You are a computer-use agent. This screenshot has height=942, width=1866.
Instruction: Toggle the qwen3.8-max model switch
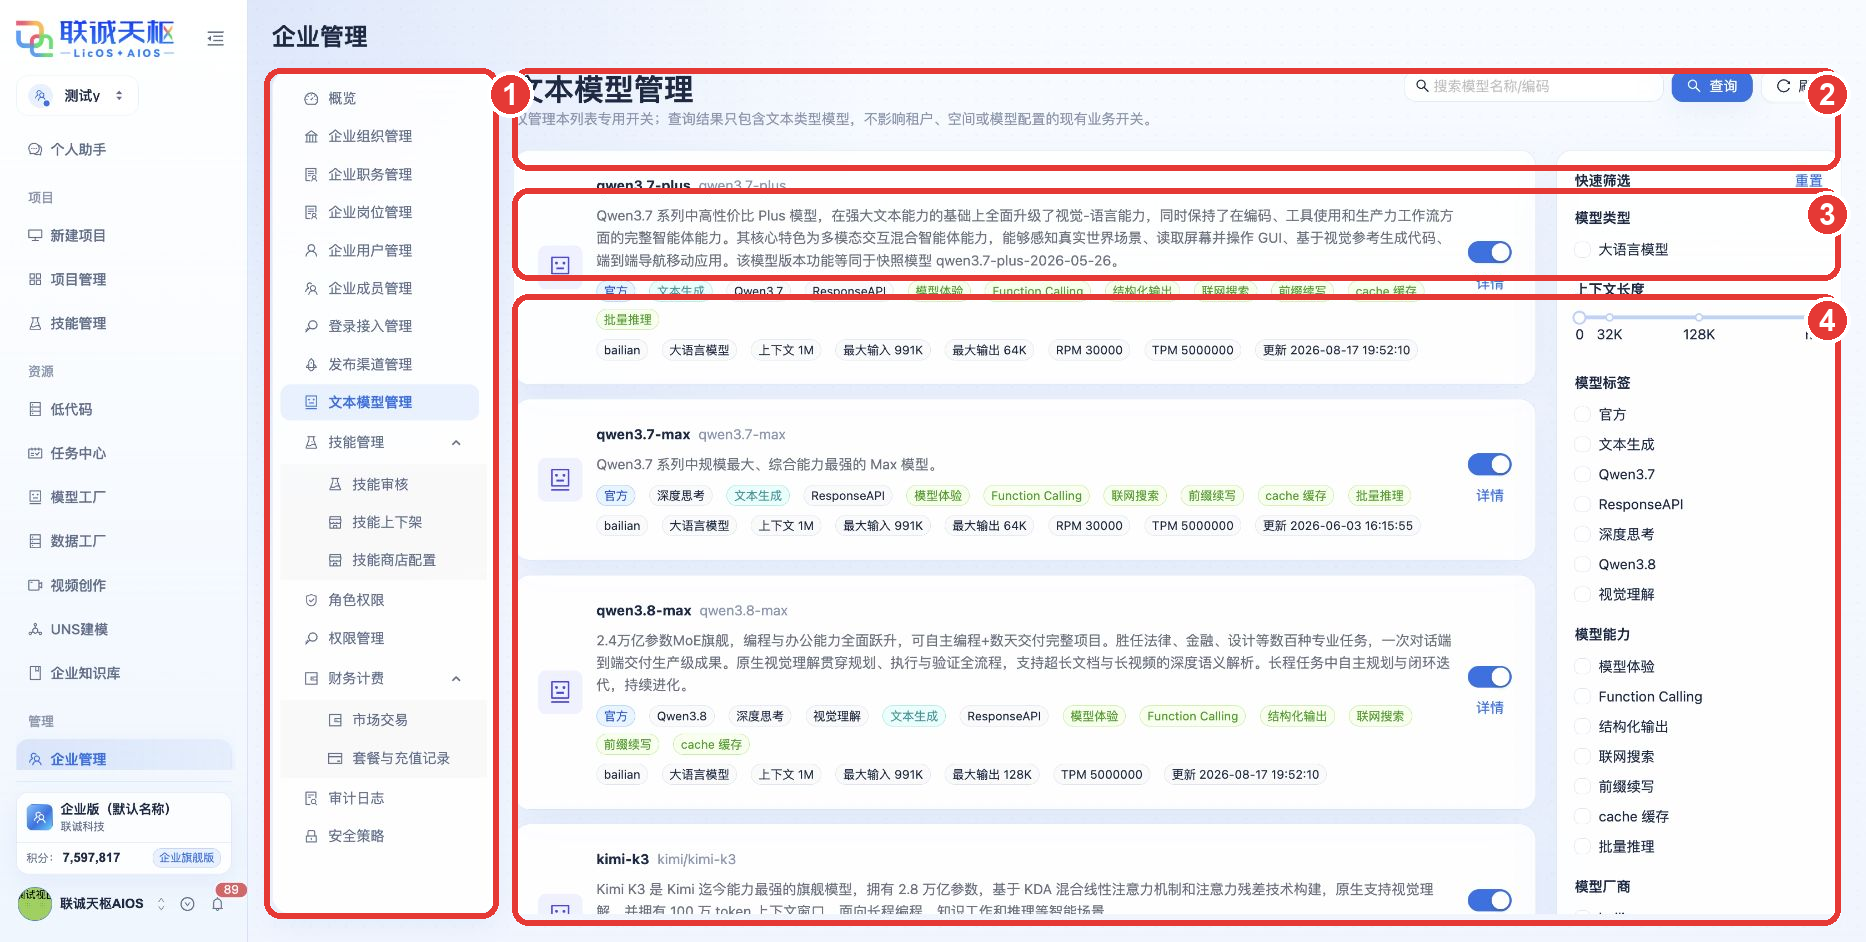click(x=1489, y=677)
